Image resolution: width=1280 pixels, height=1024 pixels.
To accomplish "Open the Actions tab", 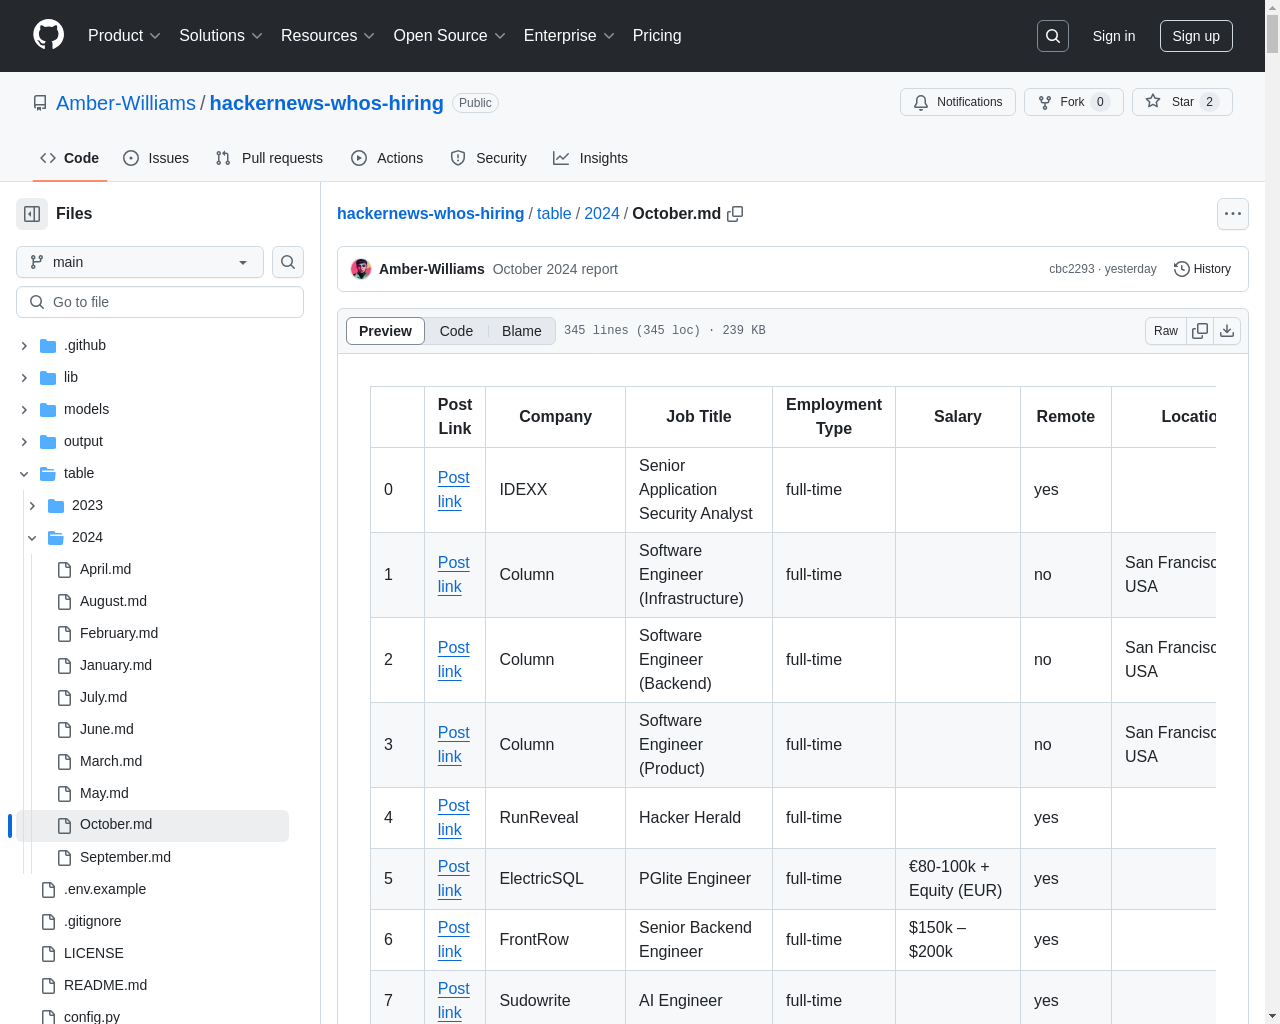I will (x=387, y=158).
